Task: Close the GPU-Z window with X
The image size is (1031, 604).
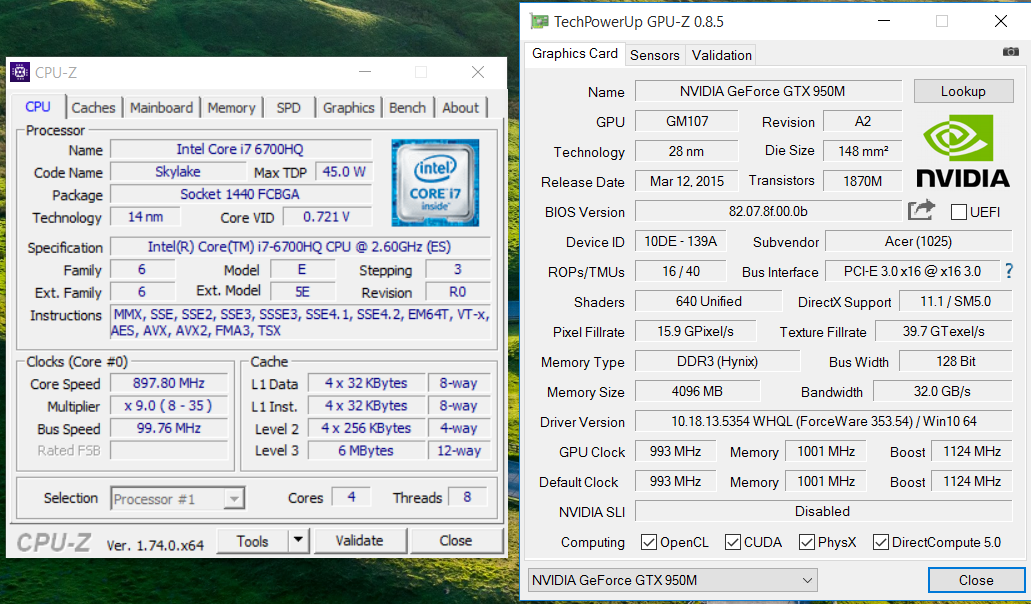Action: [1001, 21]
